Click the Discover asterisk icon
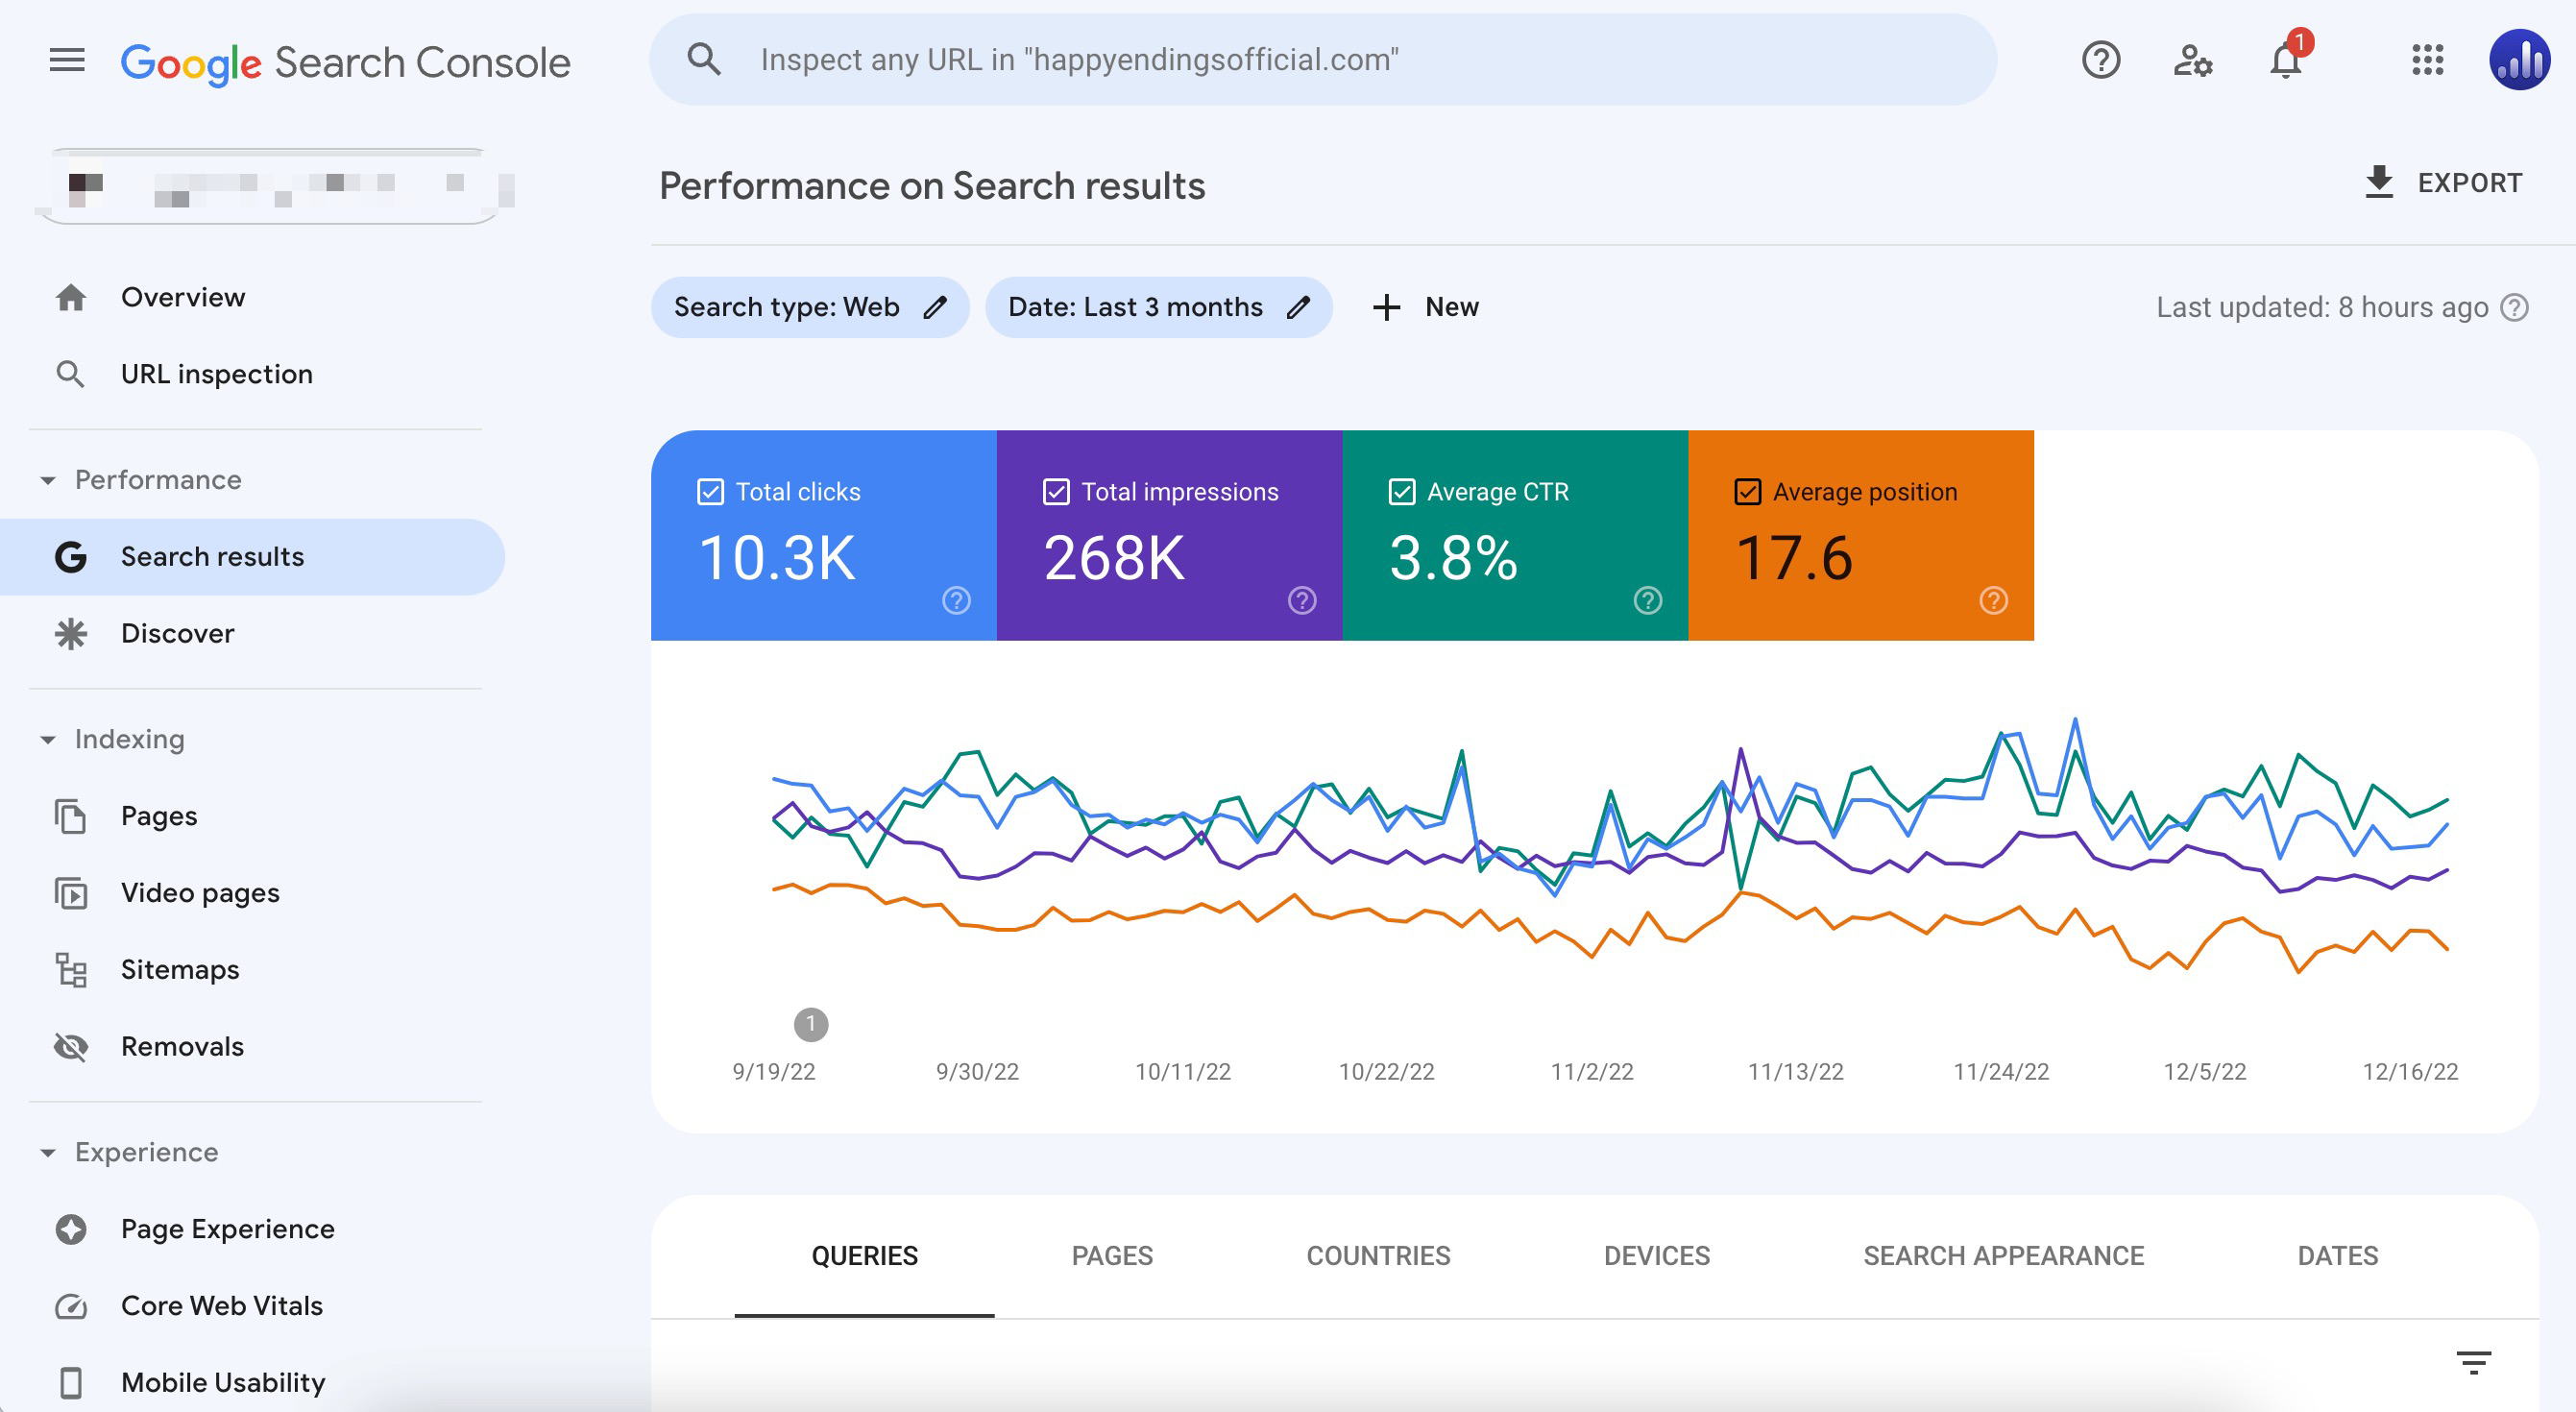2576x1412 pixels. pyautogui.click(x=71, y=633)
